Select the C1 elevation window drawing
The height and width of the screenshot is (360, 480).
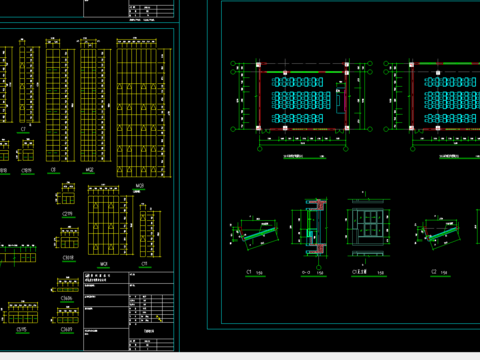pos(368,227)
